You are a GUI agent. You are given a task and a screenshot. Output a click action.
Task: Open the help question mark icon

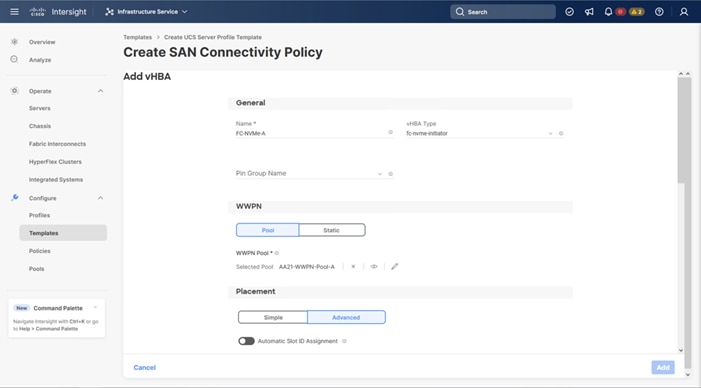[x=659, y=12]
